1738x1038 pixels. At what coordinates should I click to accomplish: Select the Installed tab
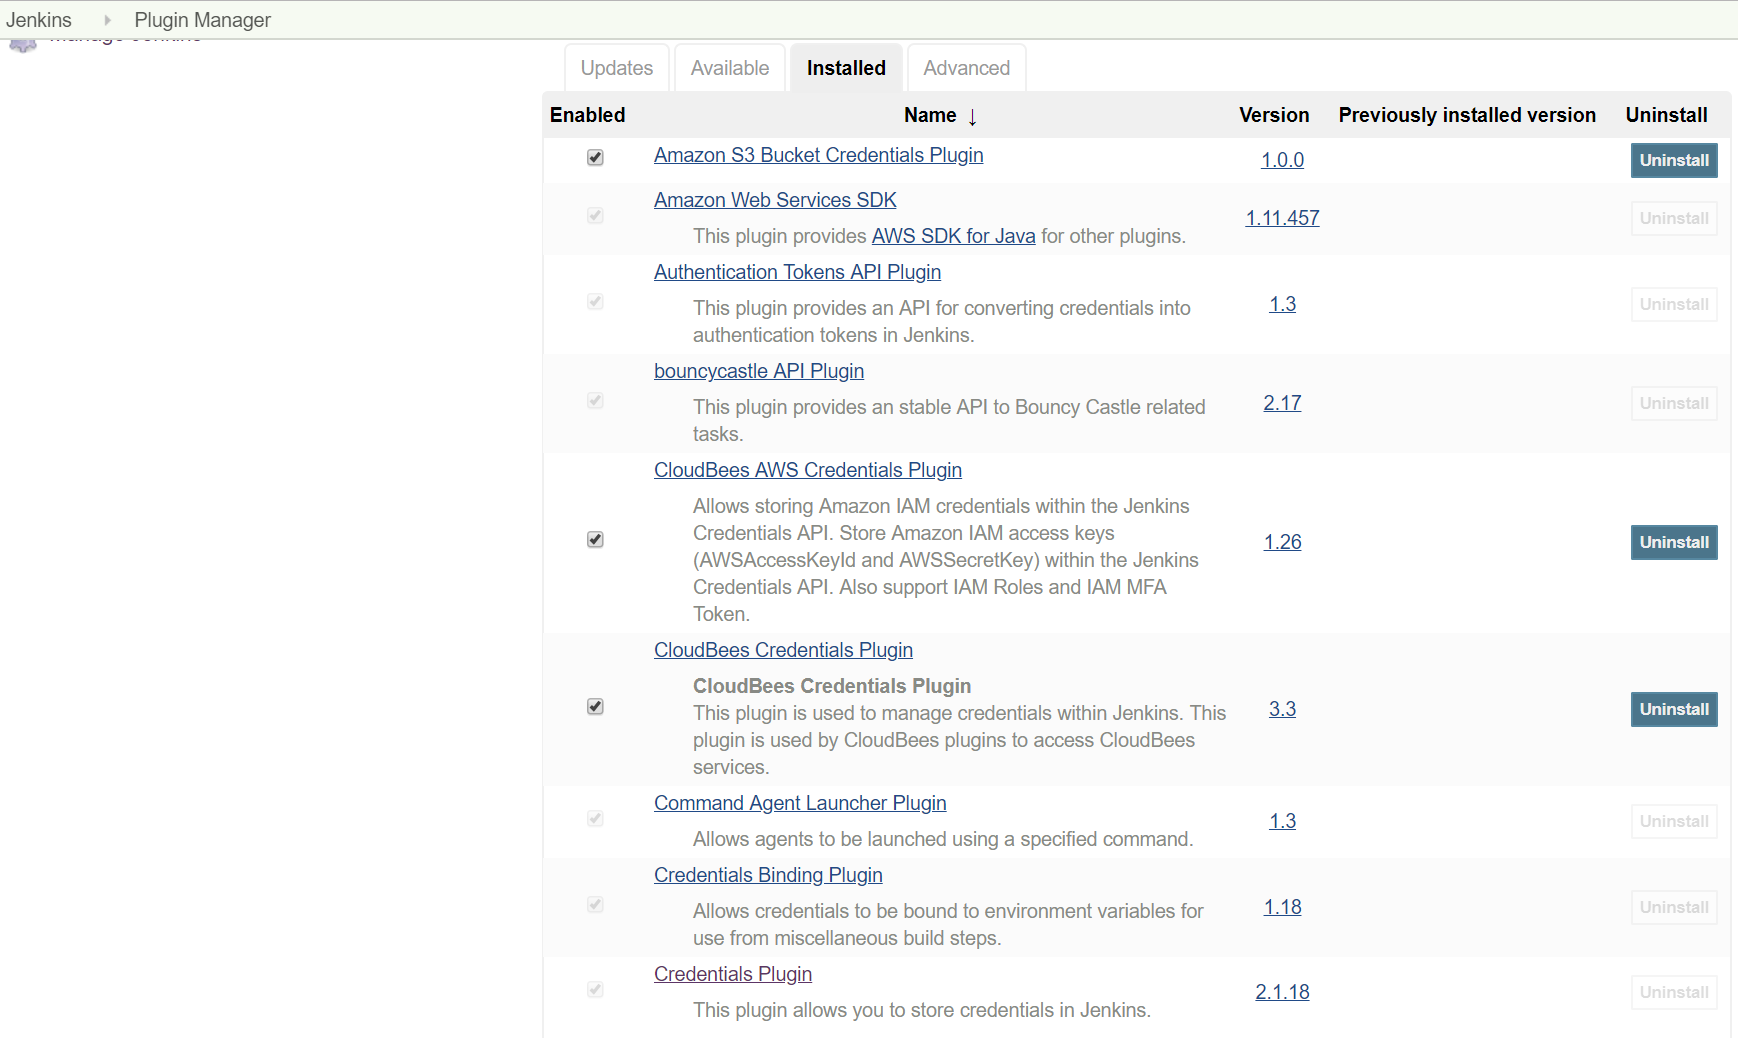846,68
